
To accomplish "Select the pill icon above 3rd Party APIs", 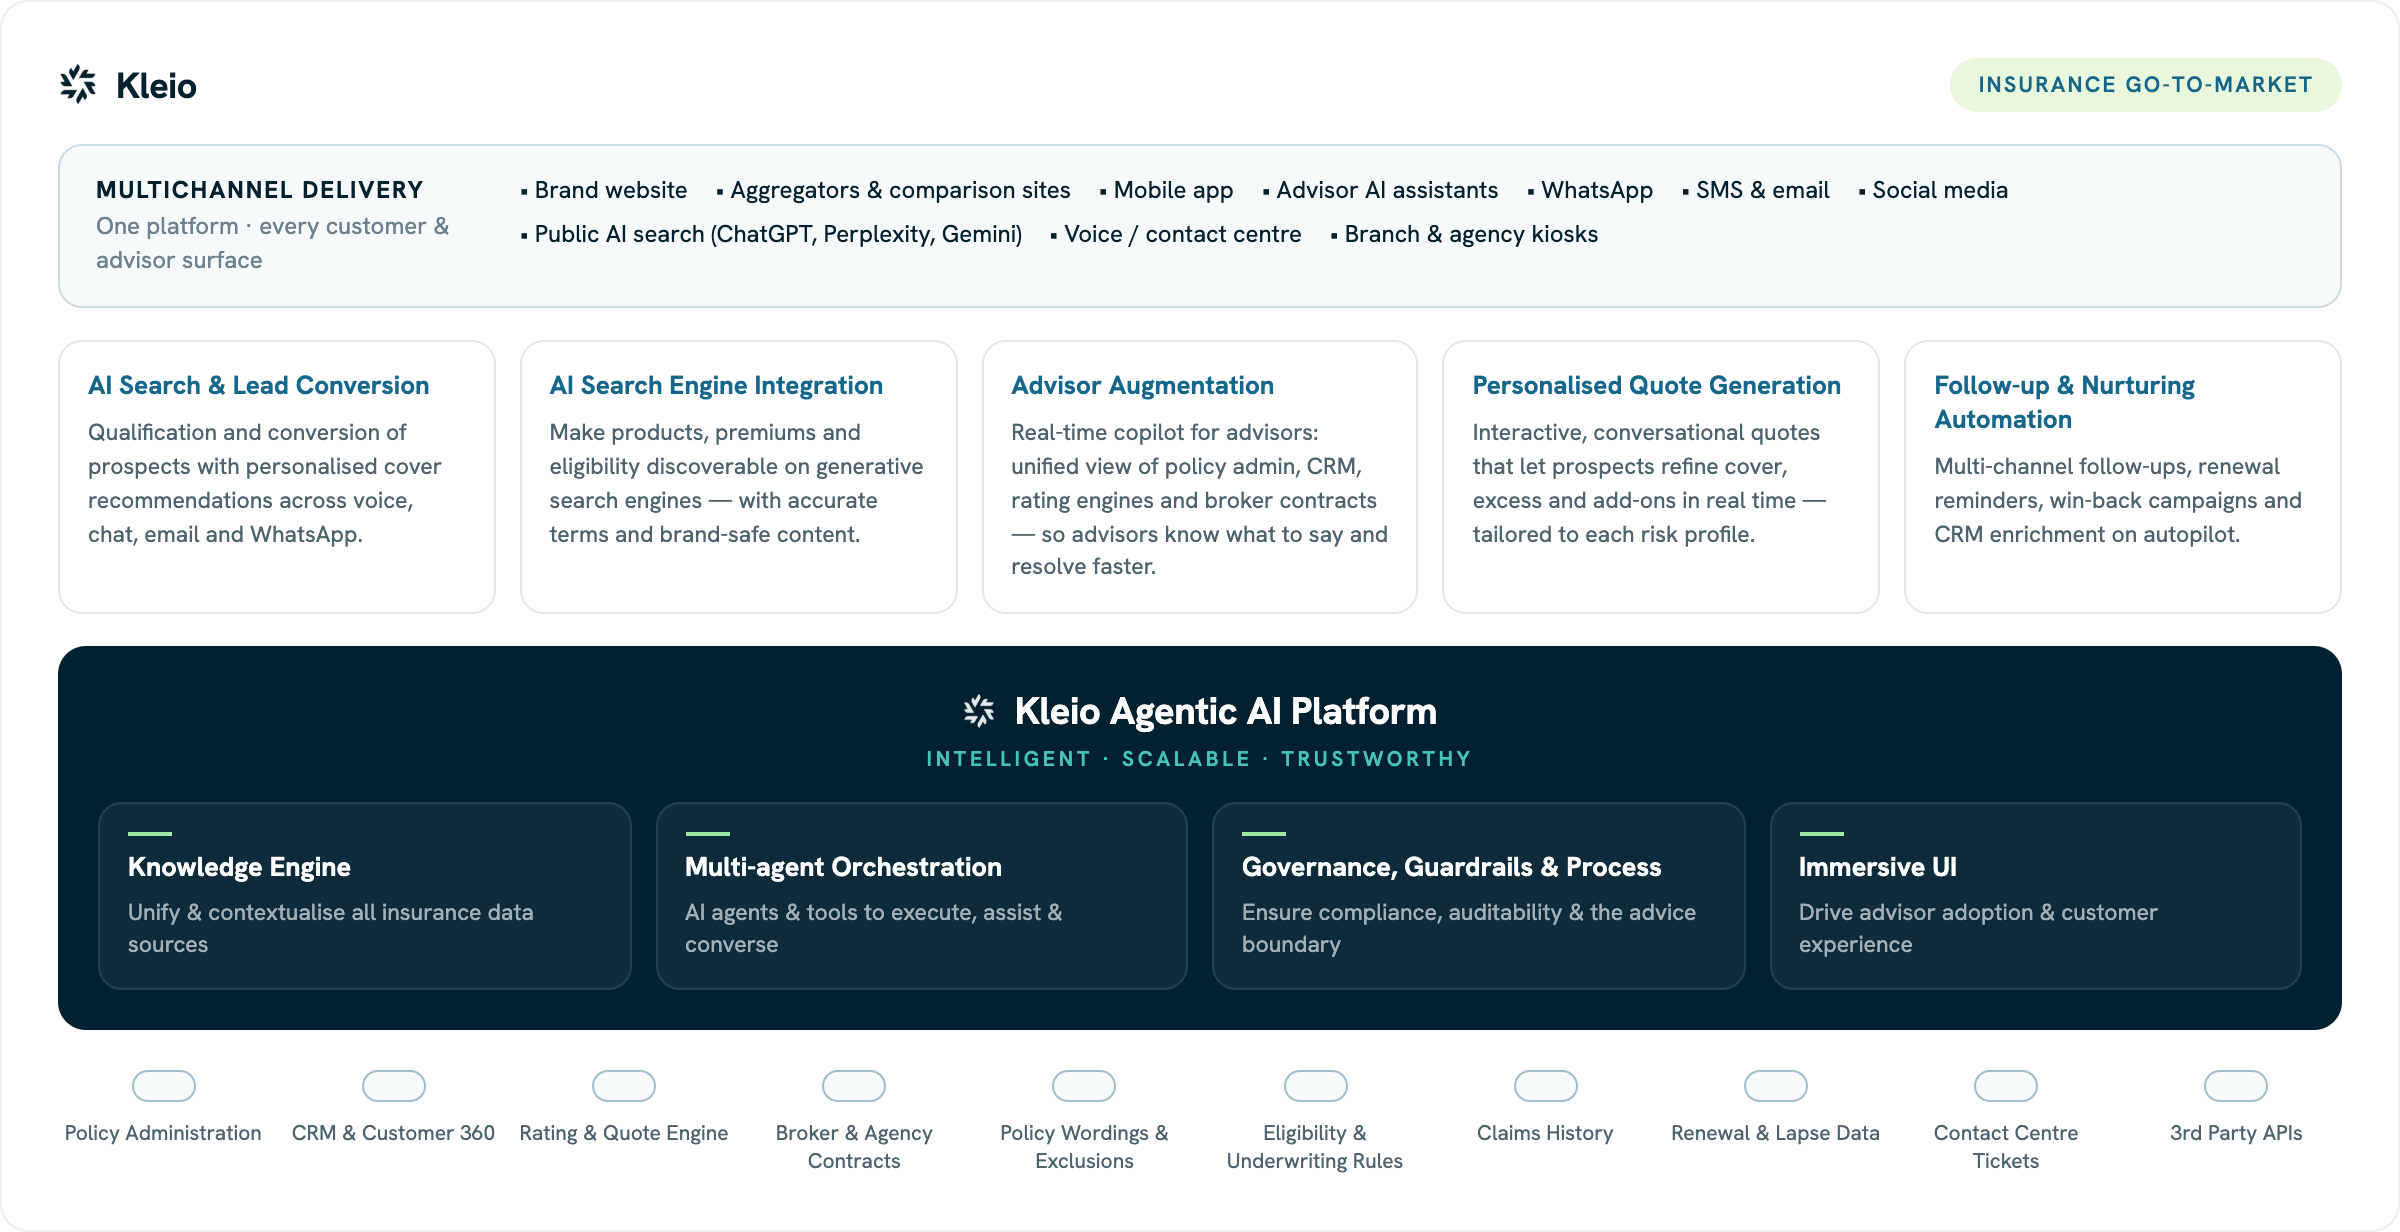I will (2236, 1086).
